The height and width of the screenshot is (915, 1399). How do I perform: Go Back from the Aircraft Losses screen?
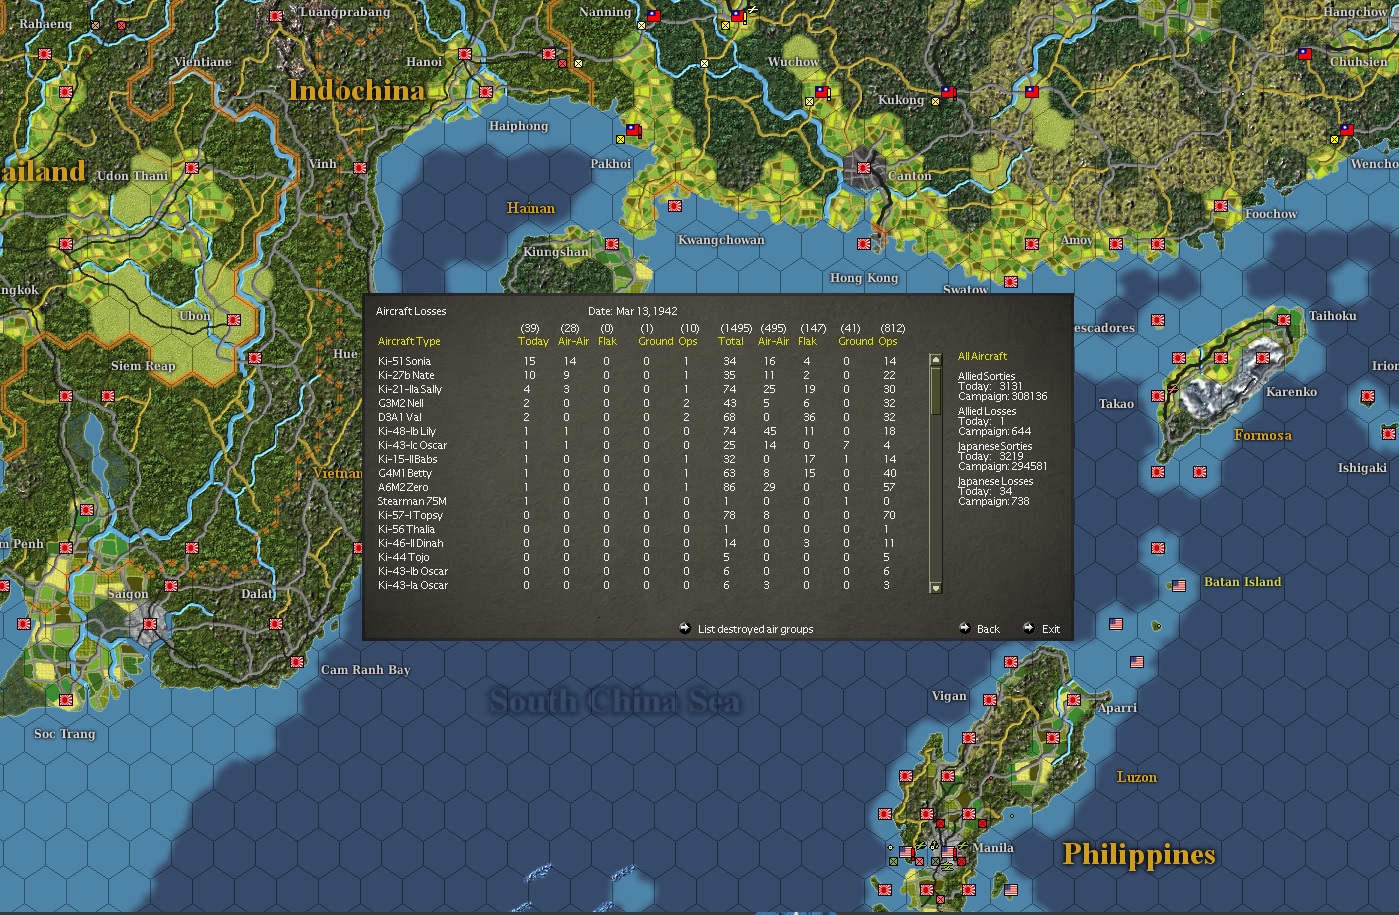(988, 629)
